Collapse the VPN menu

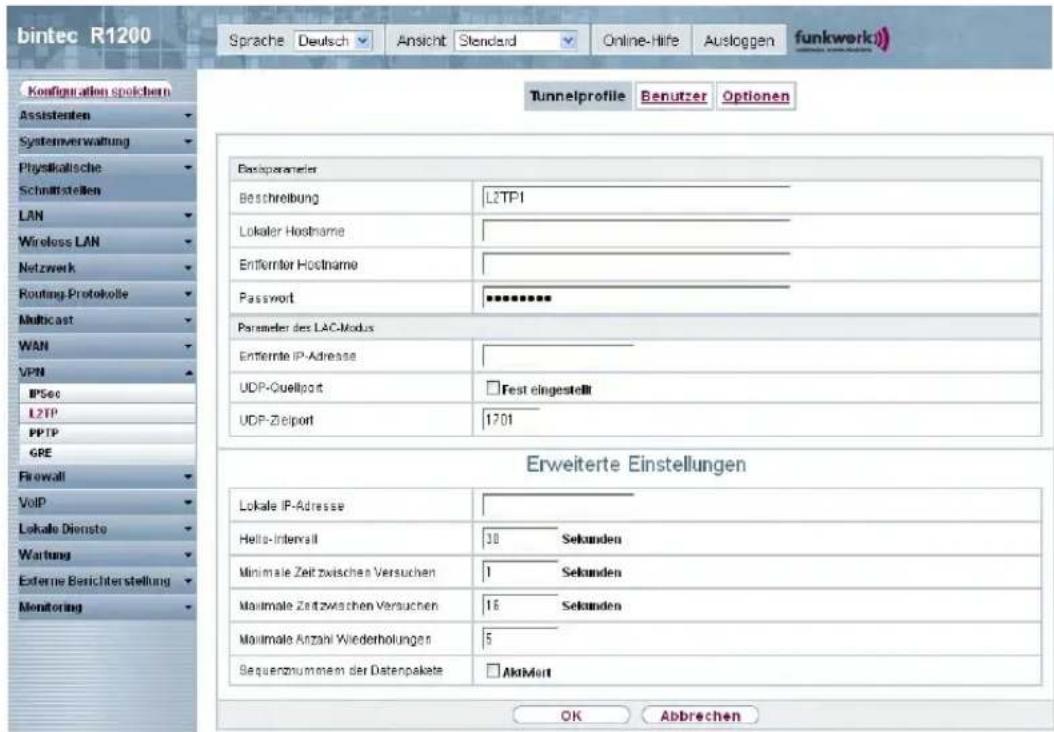click(x=106, y=372)
